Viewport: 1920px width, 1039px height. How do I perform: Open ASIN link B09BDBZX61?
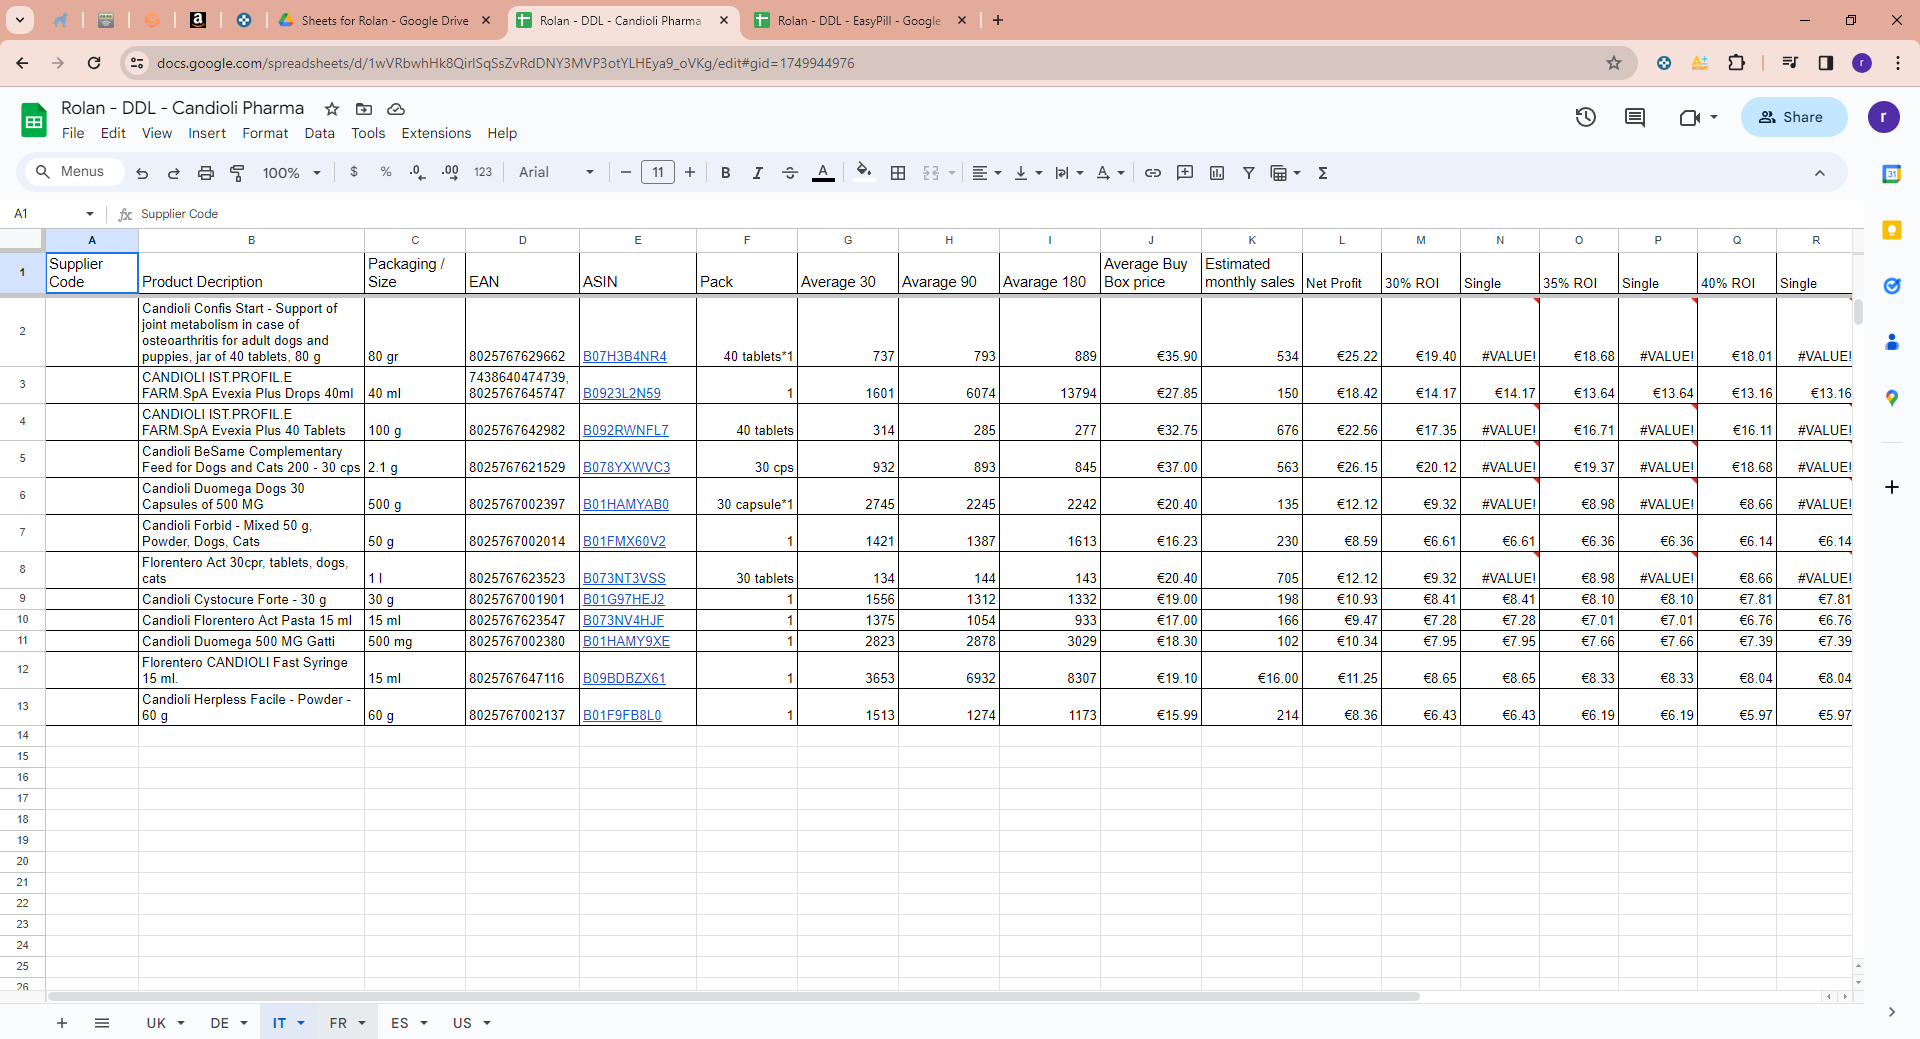click(x=624, y=678)
